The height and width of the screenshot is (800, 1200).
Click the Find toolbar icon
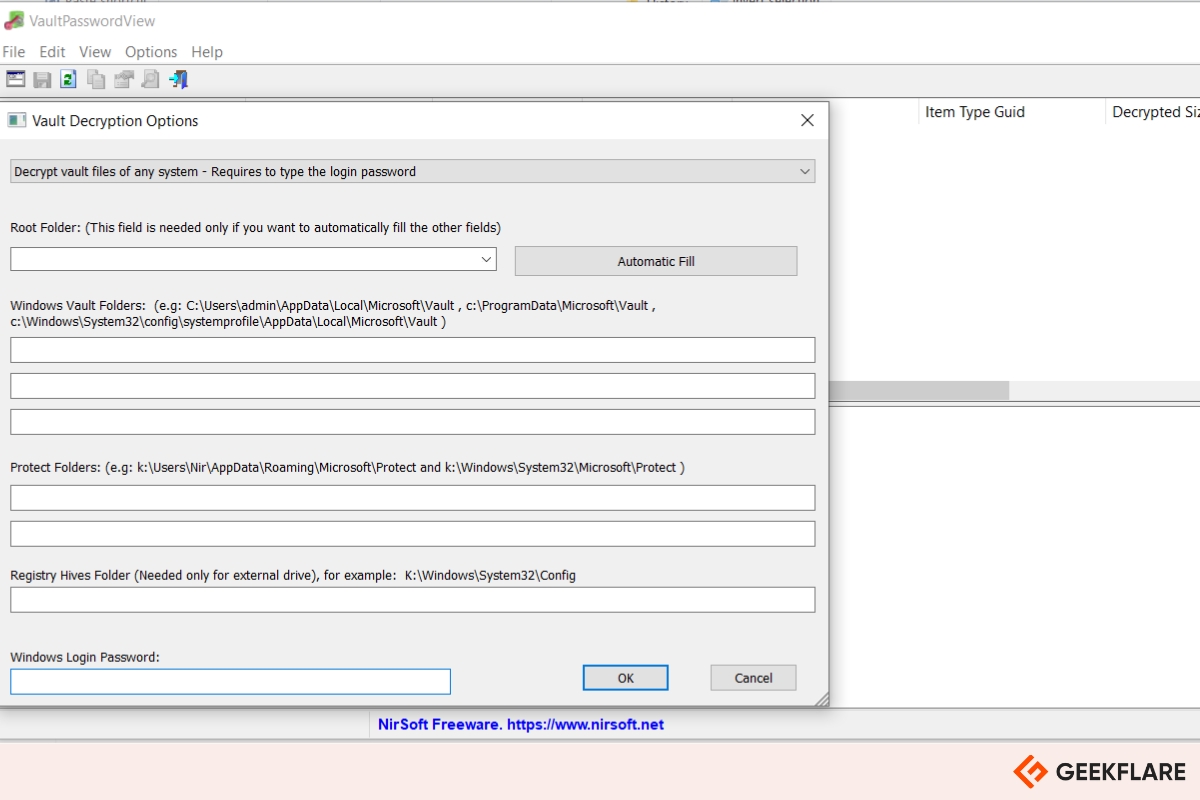point(150,79)
